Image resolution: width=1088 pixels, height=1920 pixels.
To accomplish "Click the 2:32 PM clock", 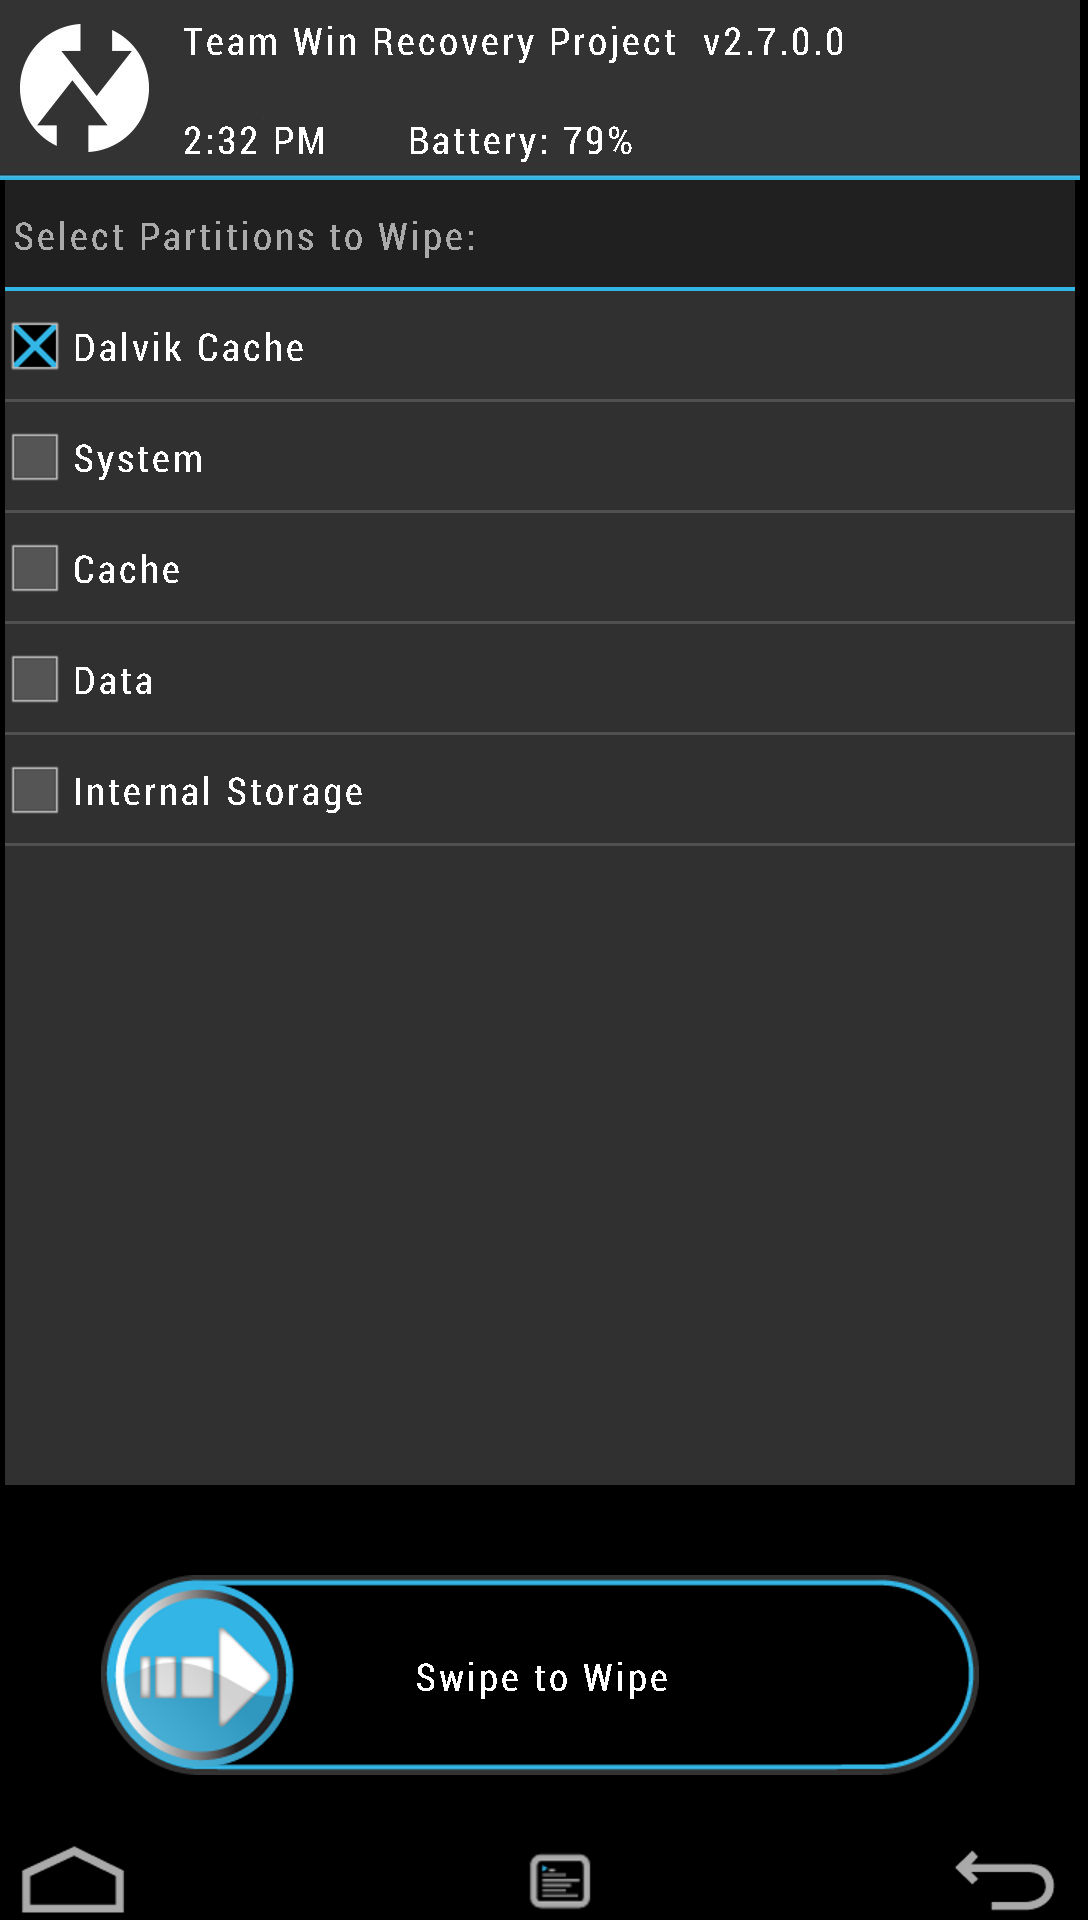I will coord(255,142).
